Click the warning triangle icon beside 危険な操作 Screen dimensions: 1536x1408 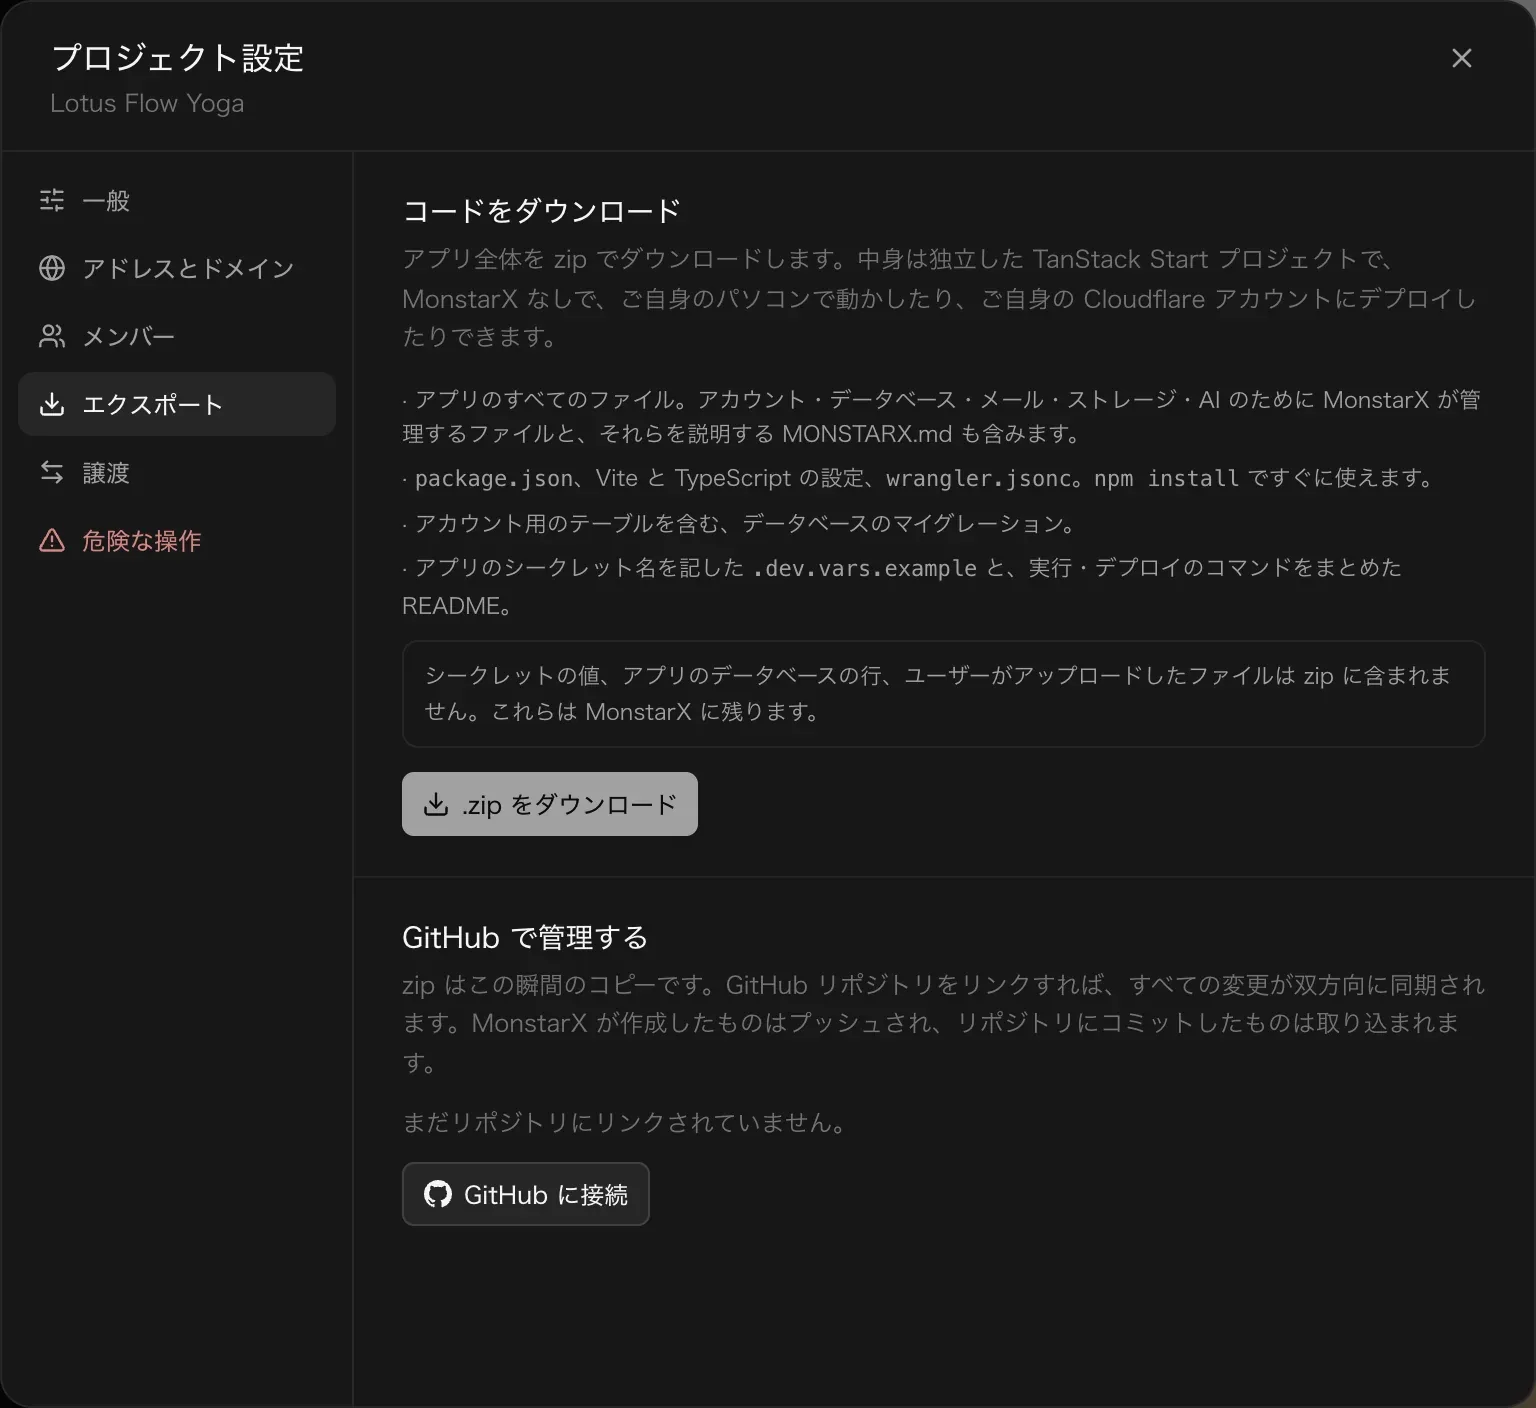pos(52,540)
